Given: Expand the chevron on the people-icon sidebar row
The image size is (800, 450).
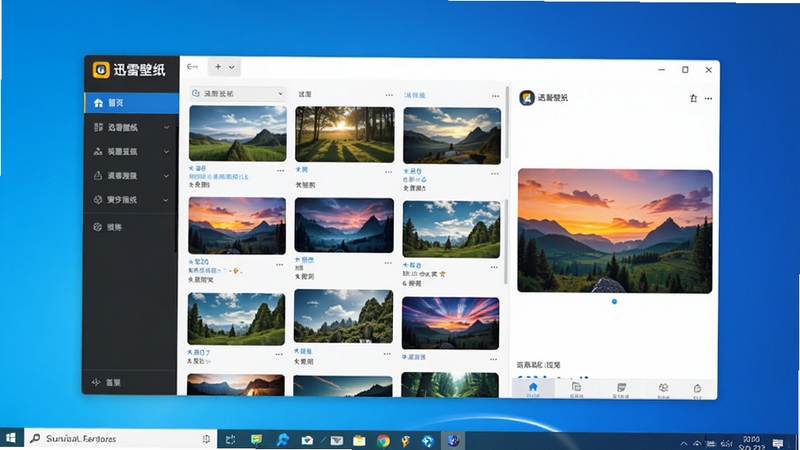Looking at the screenshot, I should pos(166,152).
